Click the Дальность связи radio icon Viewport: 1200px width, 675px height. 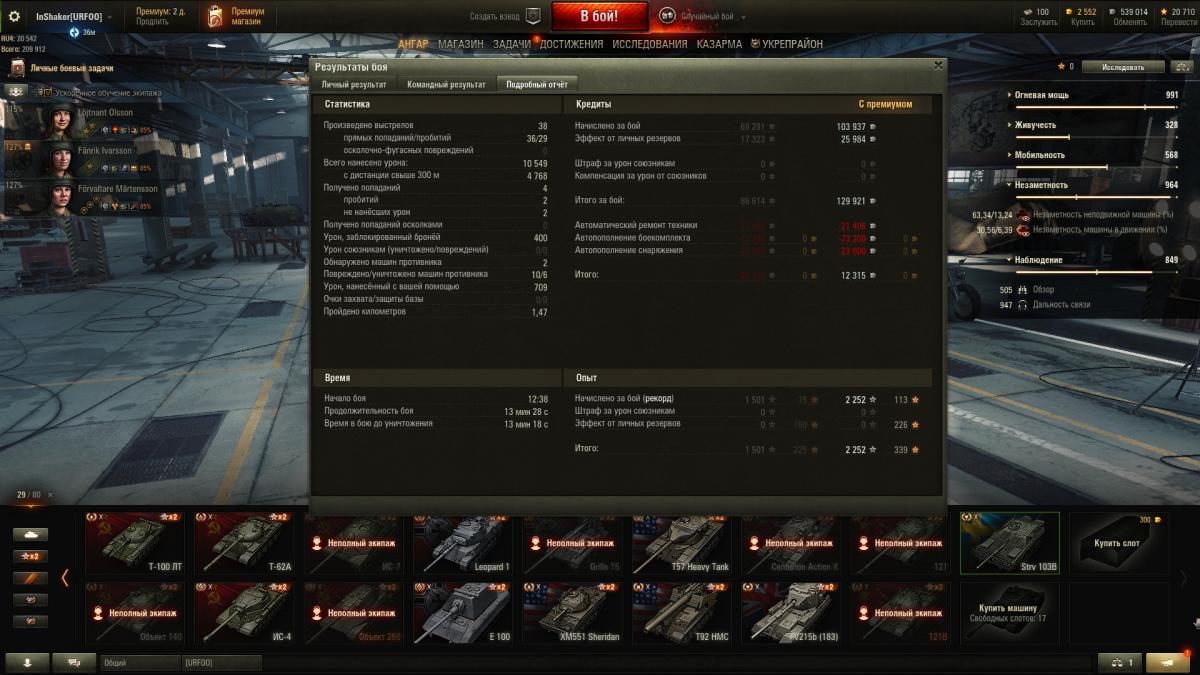click(1022, 305)
